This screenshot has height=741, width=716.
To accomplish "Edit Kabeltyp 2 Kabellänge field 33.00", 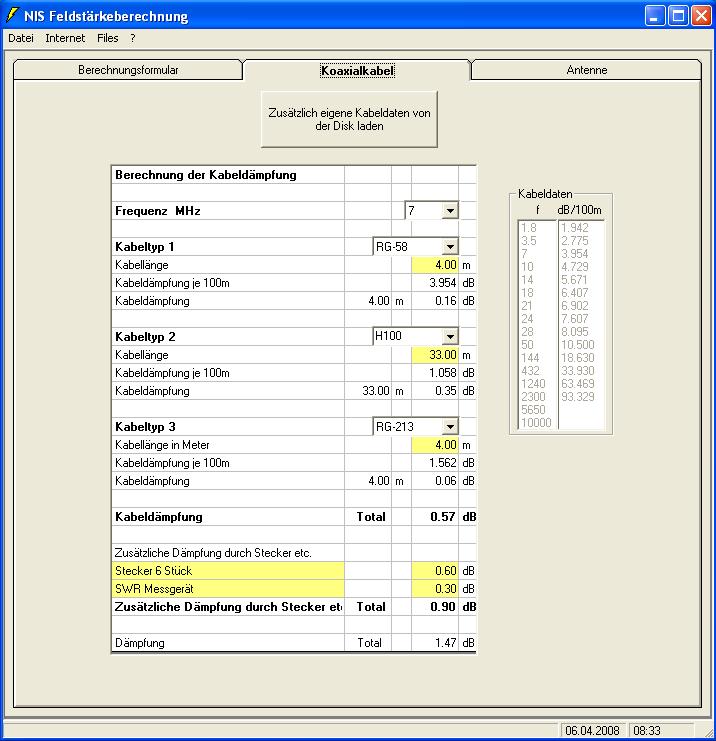I will (435, 355).
